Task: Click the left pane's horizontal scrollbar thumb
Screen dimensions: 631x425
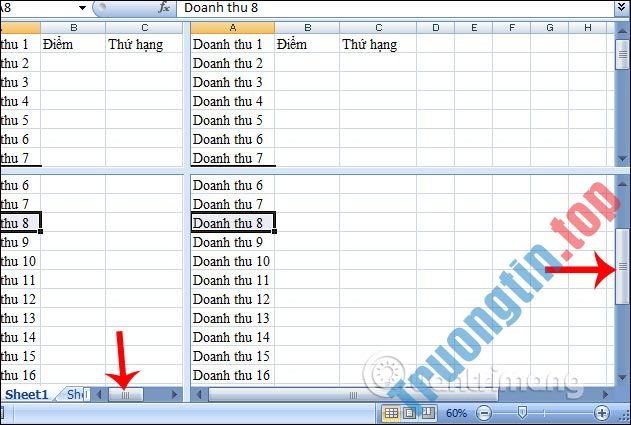Action: click(x=126, y=395)
